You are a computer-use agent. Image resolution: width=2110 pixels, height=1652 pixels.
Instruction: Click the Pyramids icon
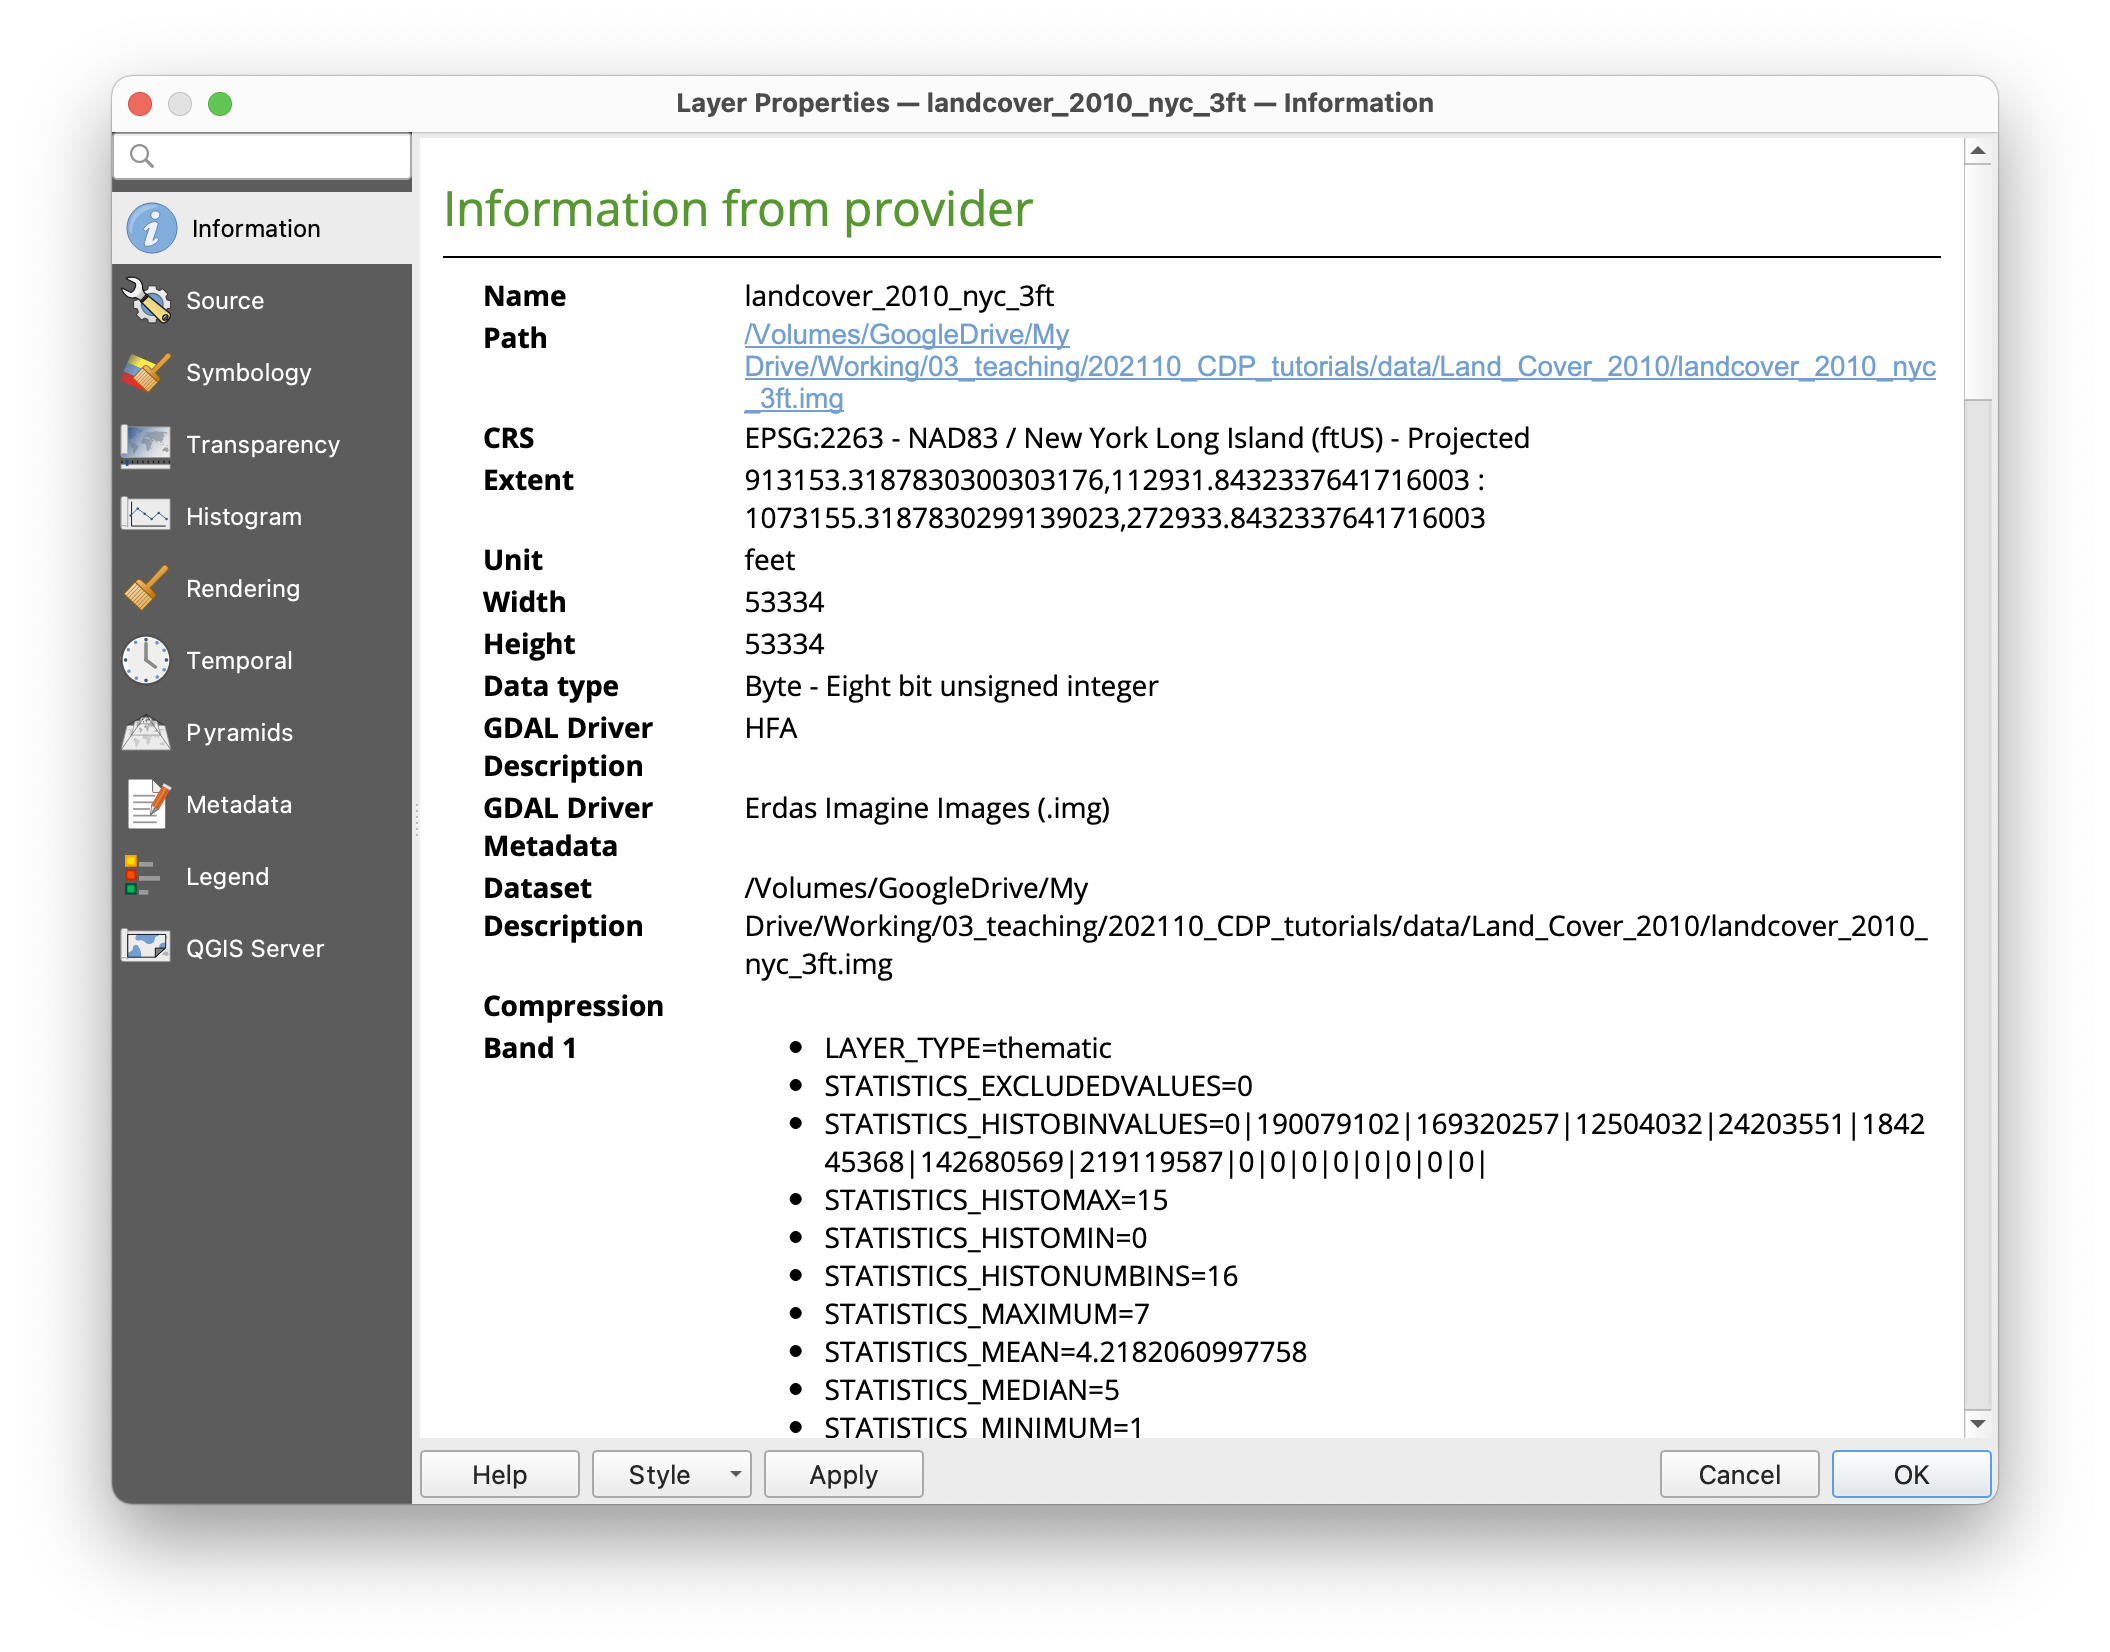(x=147, y=733)
